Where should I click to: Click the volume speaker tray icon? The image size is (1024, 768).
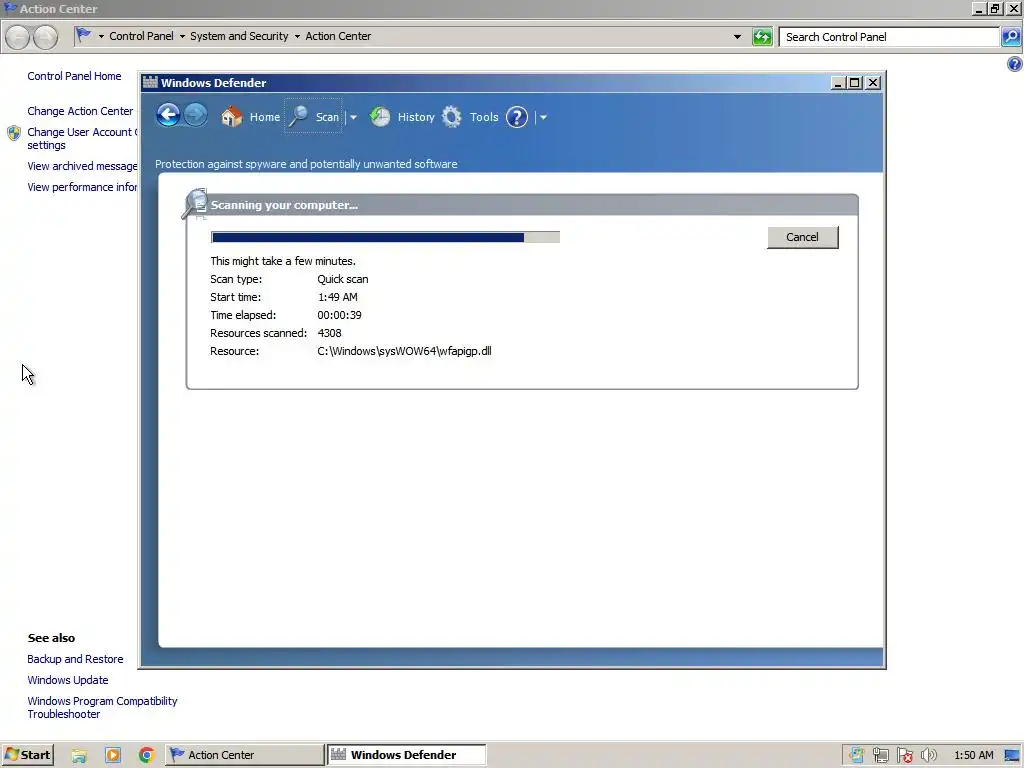(928, 756)
